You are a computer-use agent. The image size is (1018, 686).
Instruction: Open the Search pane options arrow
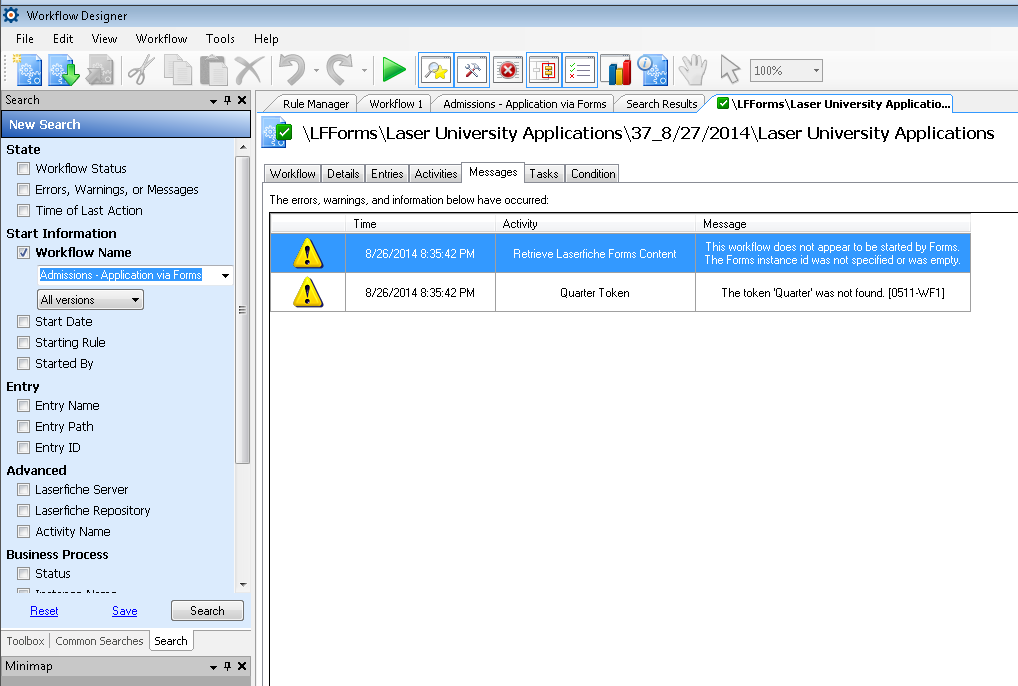coord(213,101)
